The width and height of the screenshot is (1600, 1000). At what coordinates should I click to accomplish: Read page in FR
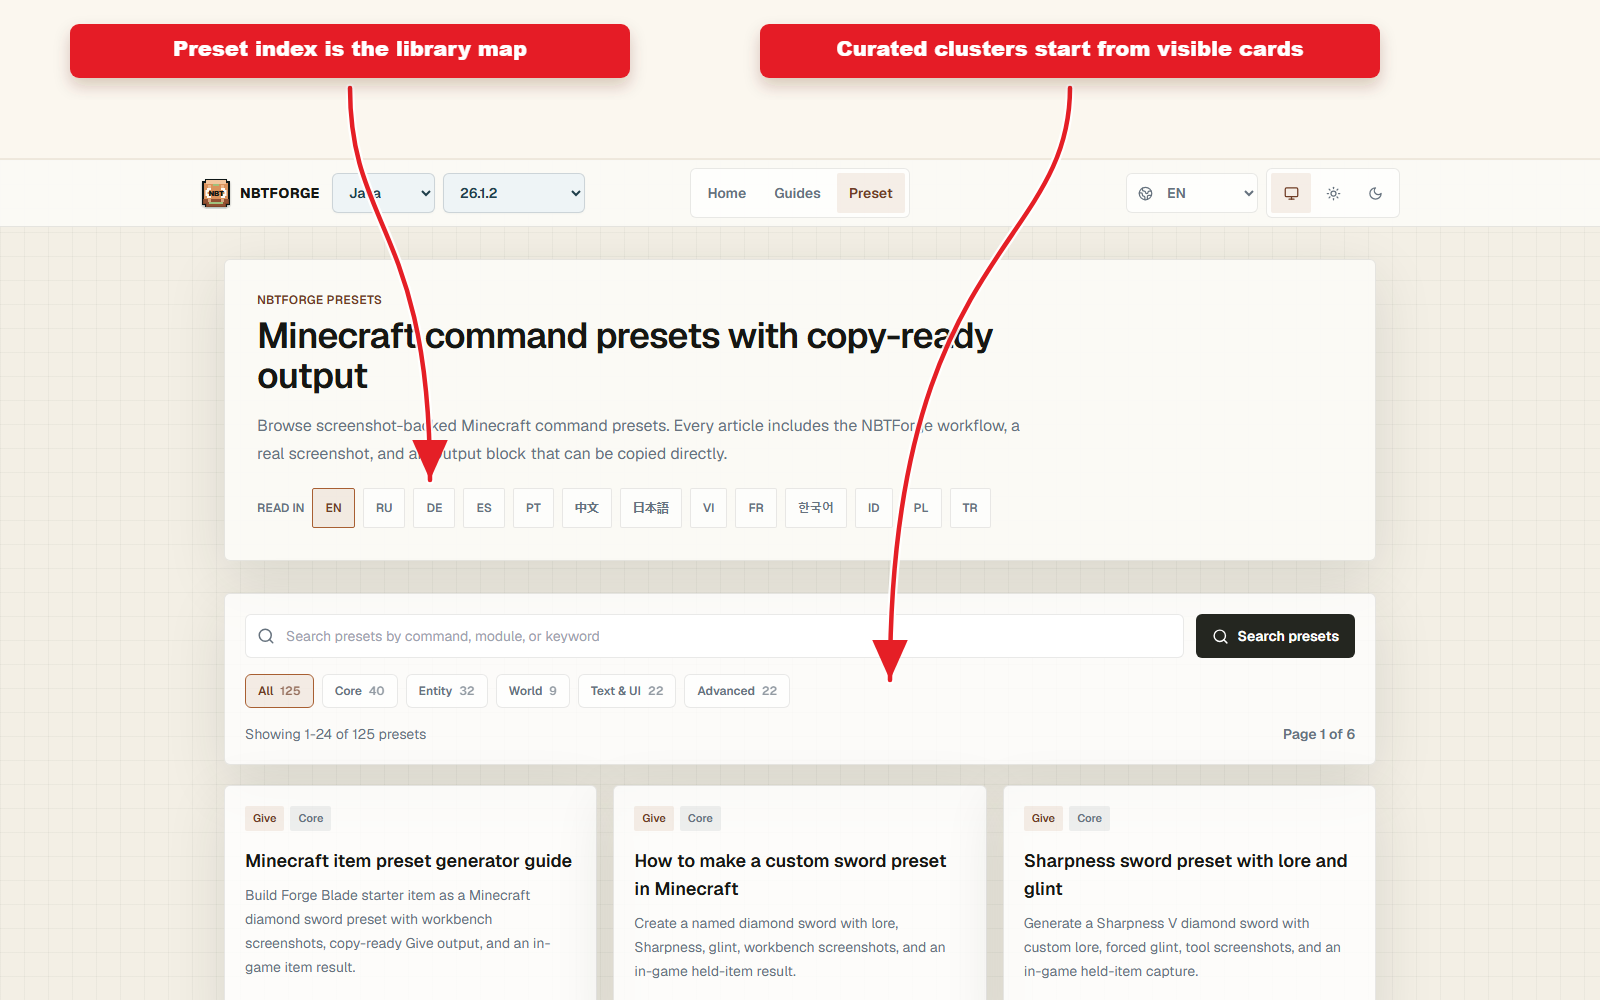point(756,508)
